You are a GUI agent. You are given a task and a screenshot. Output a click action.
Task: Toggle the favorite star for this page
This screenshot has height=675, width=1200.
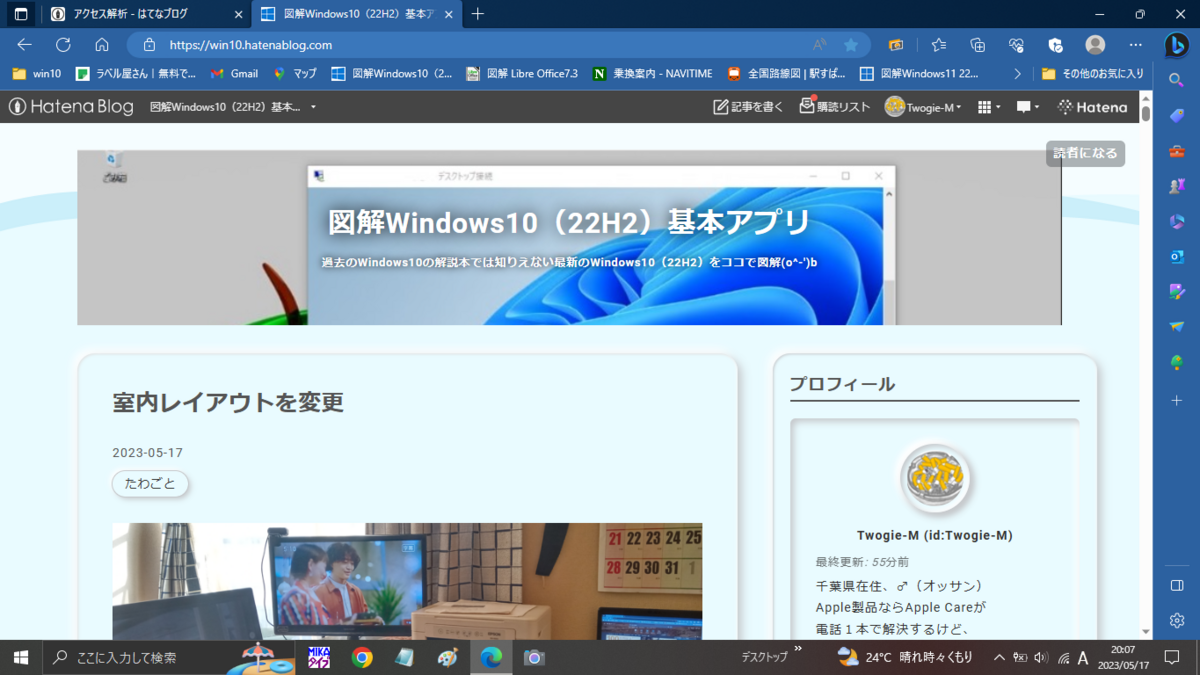[x=851, y=44]
